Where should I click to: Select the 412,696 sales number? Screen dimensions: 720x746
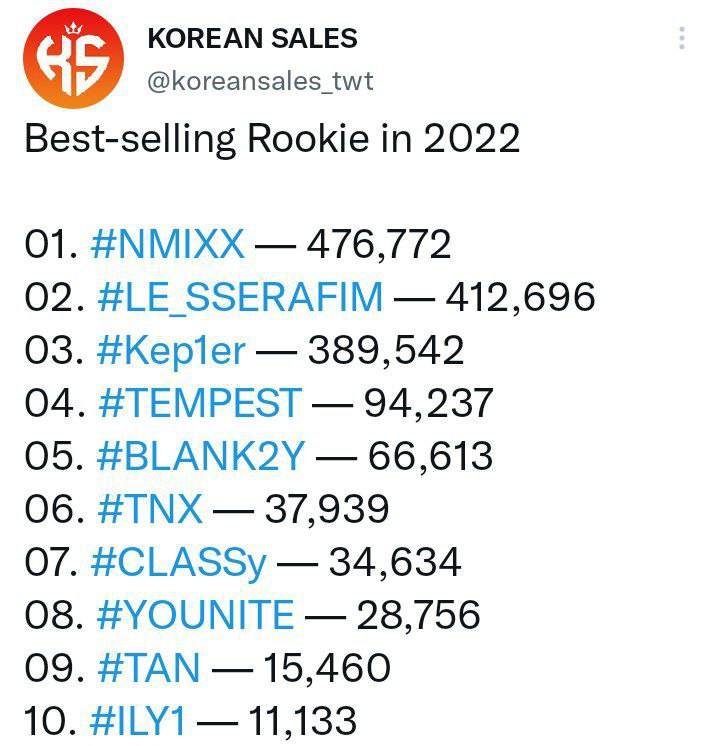coord(523,297)
